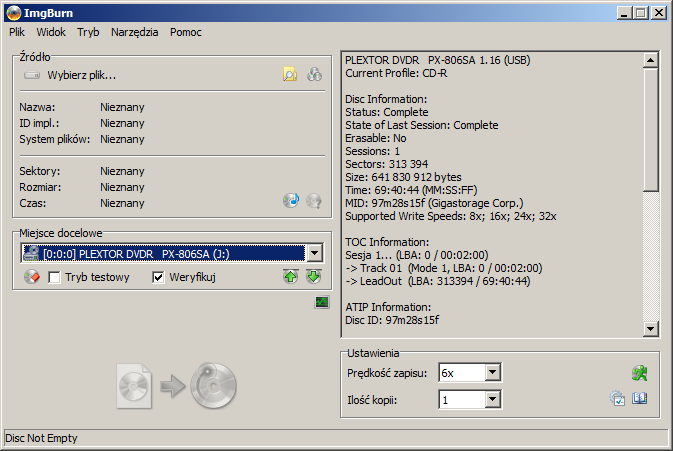Click the 'Sectors: 313 394' line

pos(387,164)
